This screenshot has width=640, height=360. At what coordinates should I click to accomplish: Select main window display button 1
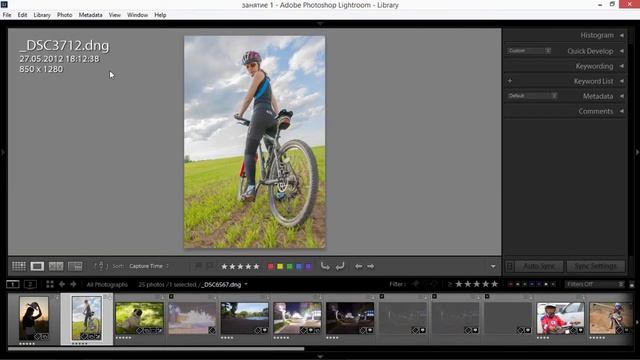pyautogui.click(x=13, y=284)
